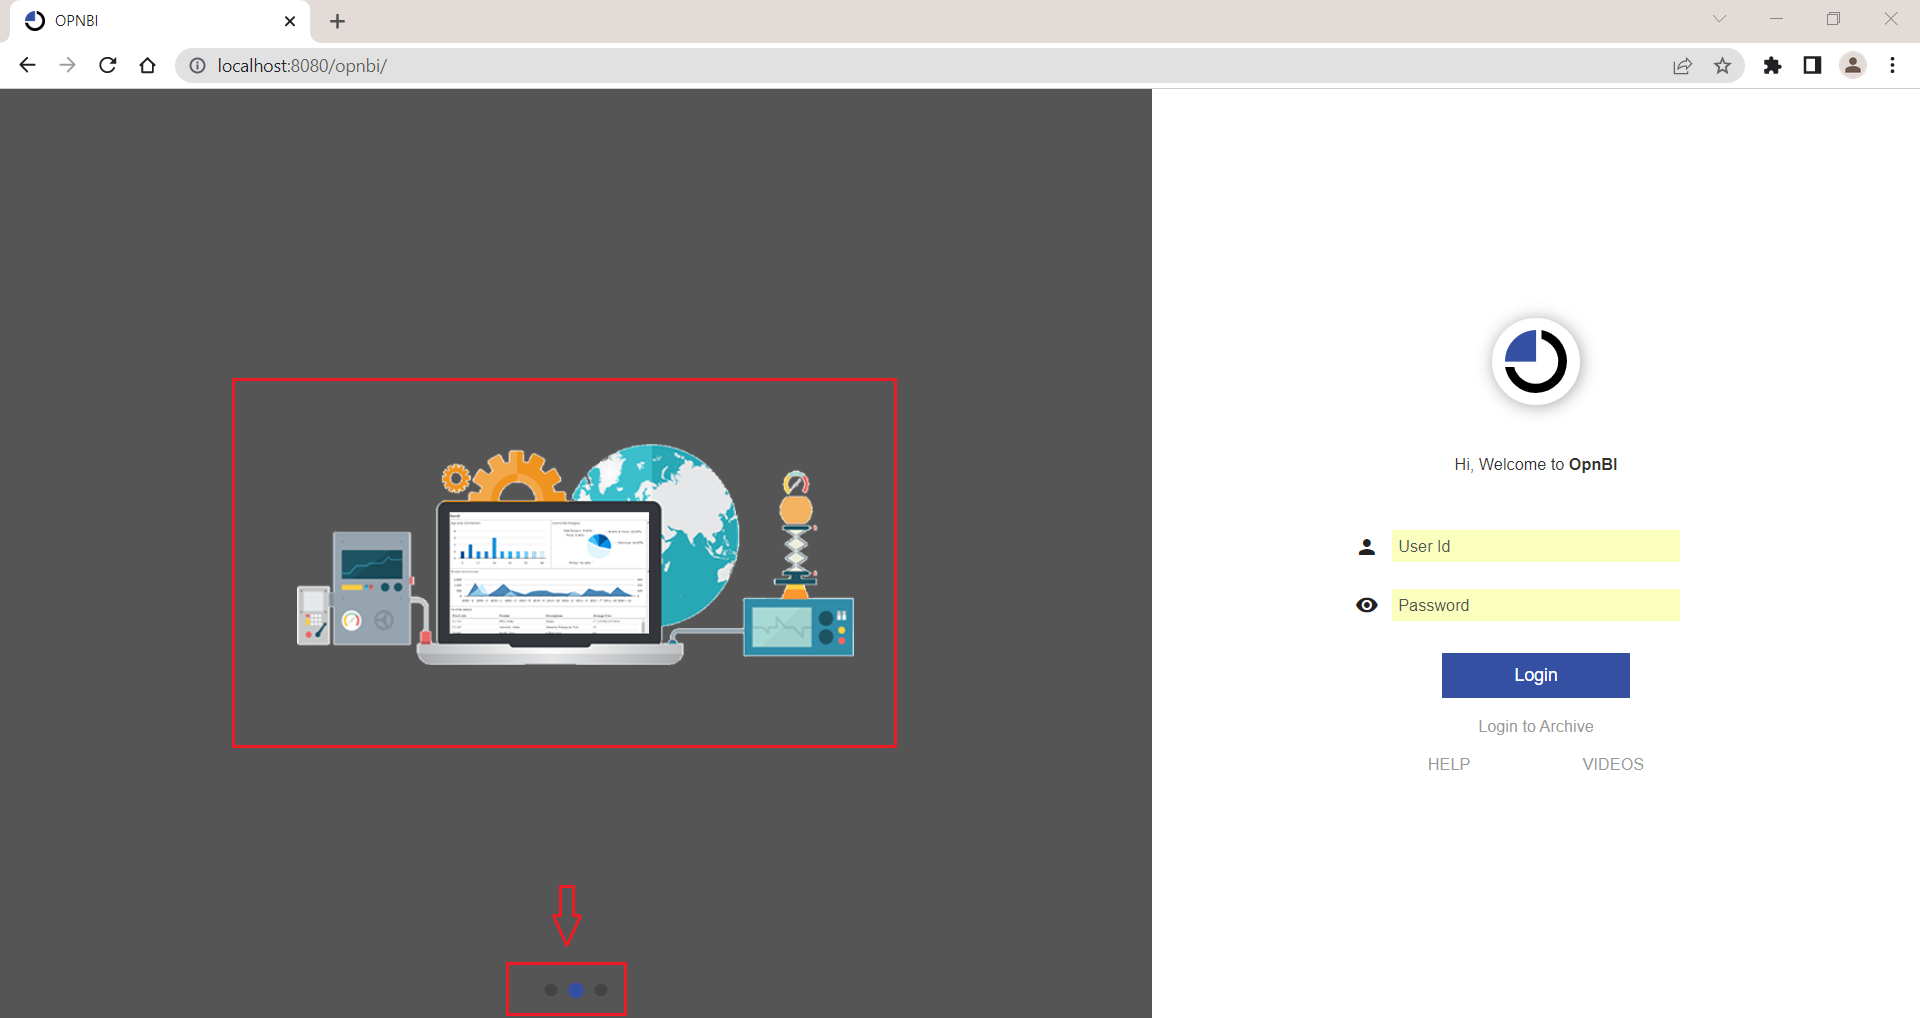The width and height of the screenshot is (1920, 1018).
Task: Open the Chrome profile avatar
Action: point(1853,65)
